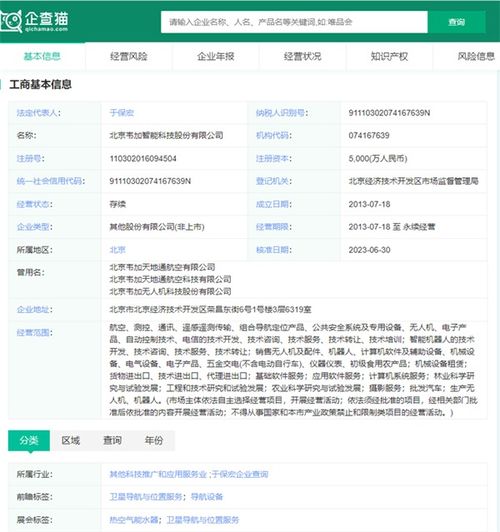Click the 法定代表人 label link
Image resolution: width=500 pixels, height=532 pixels.
[37, 113]
